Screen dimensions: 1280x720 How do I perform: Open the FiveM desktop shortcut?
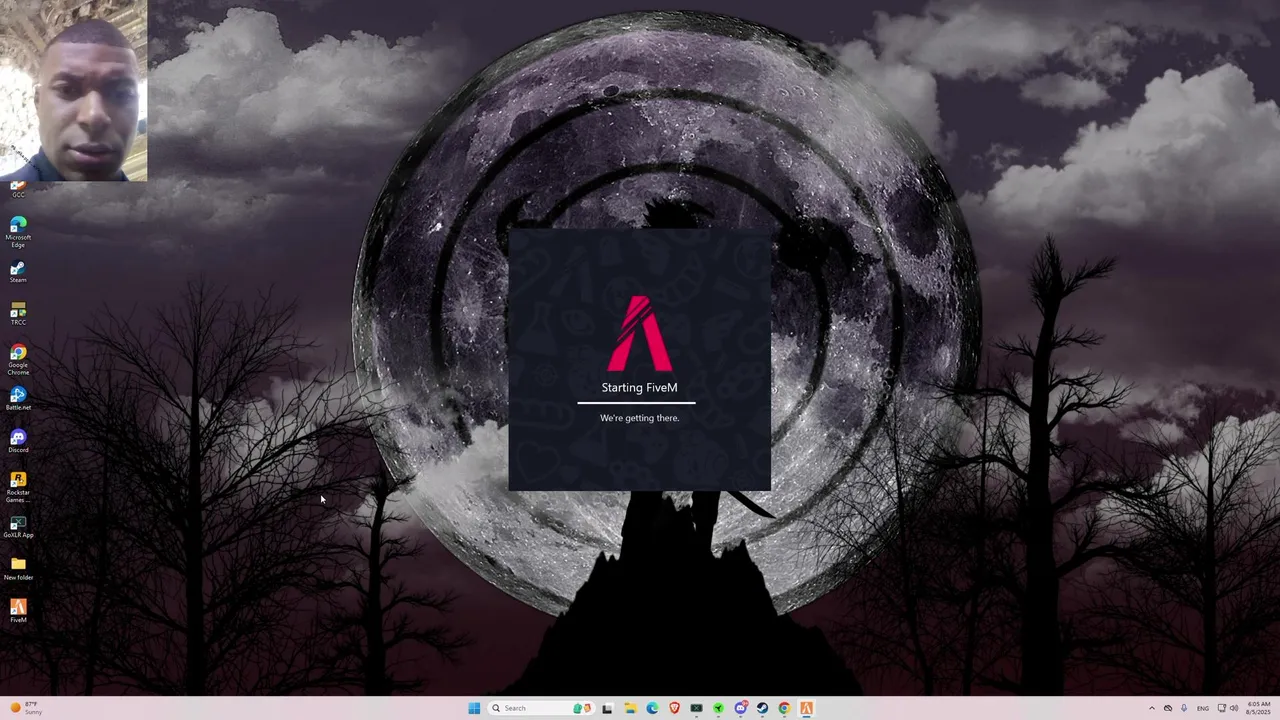tap(18, 611)
